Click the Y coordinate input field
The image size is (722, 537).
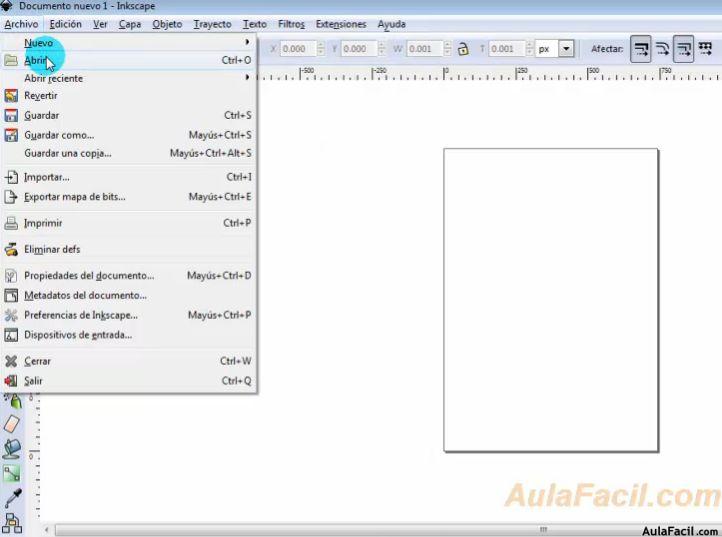pos(359,48)
